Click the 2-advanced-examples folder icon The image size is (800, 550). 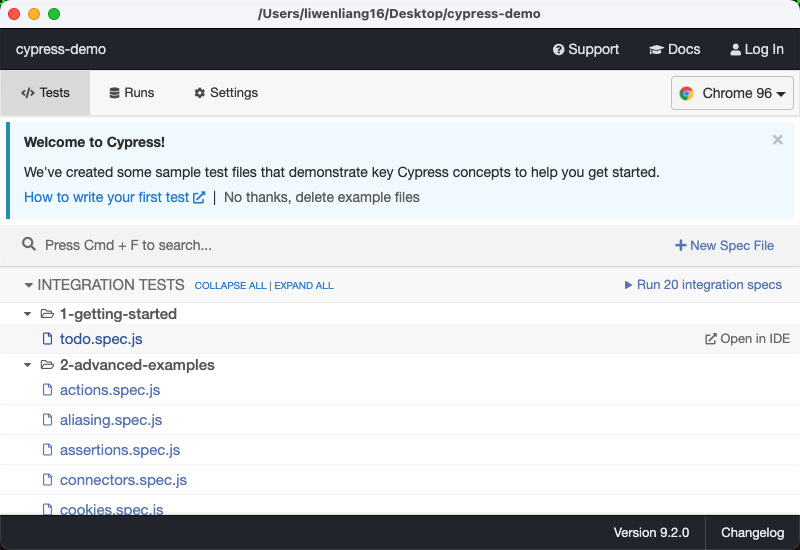[x=47, y=365]
